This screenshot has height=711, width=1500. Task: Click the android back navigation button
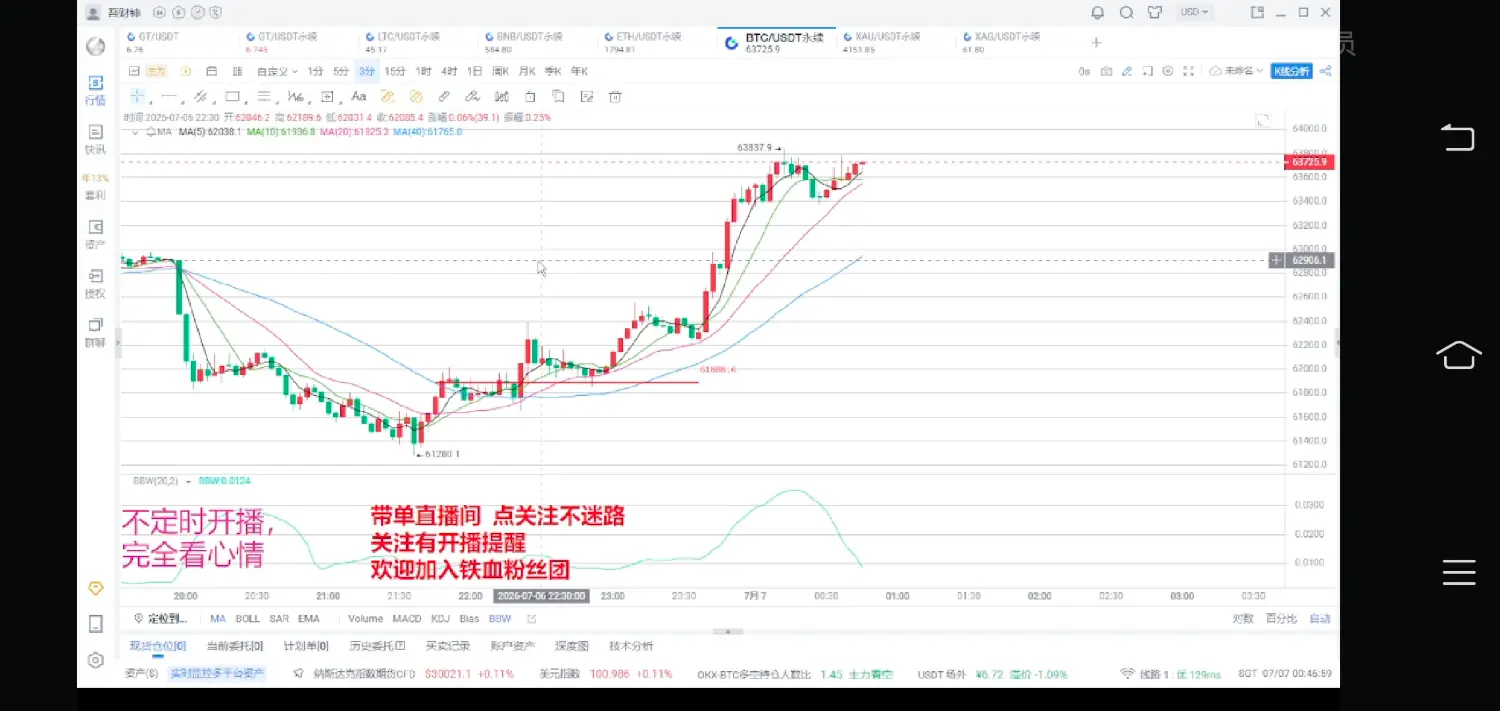tap(1458, 137)
